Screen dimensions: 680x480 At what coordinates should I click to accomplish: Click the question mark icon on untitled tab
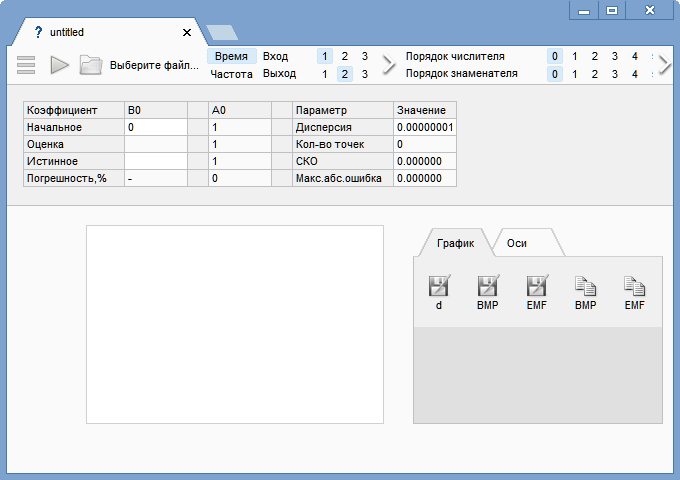38,32
